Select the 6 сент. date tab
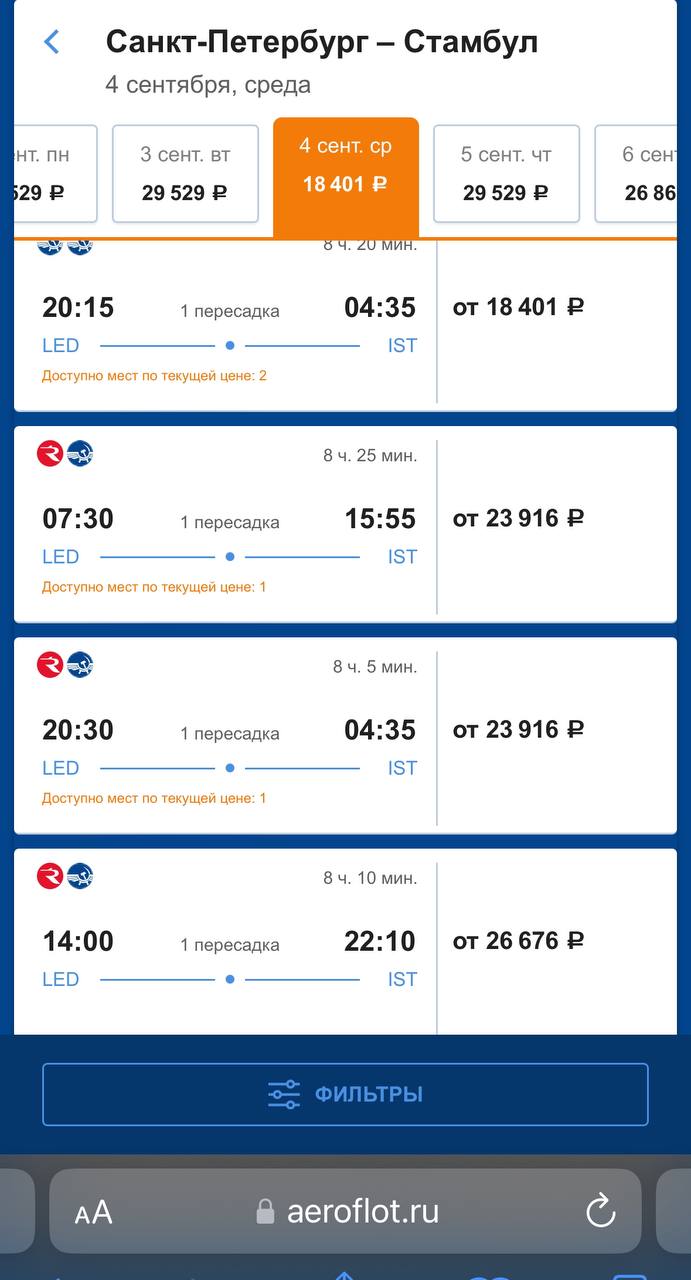 pyautogui.click(x=643, y=173)
